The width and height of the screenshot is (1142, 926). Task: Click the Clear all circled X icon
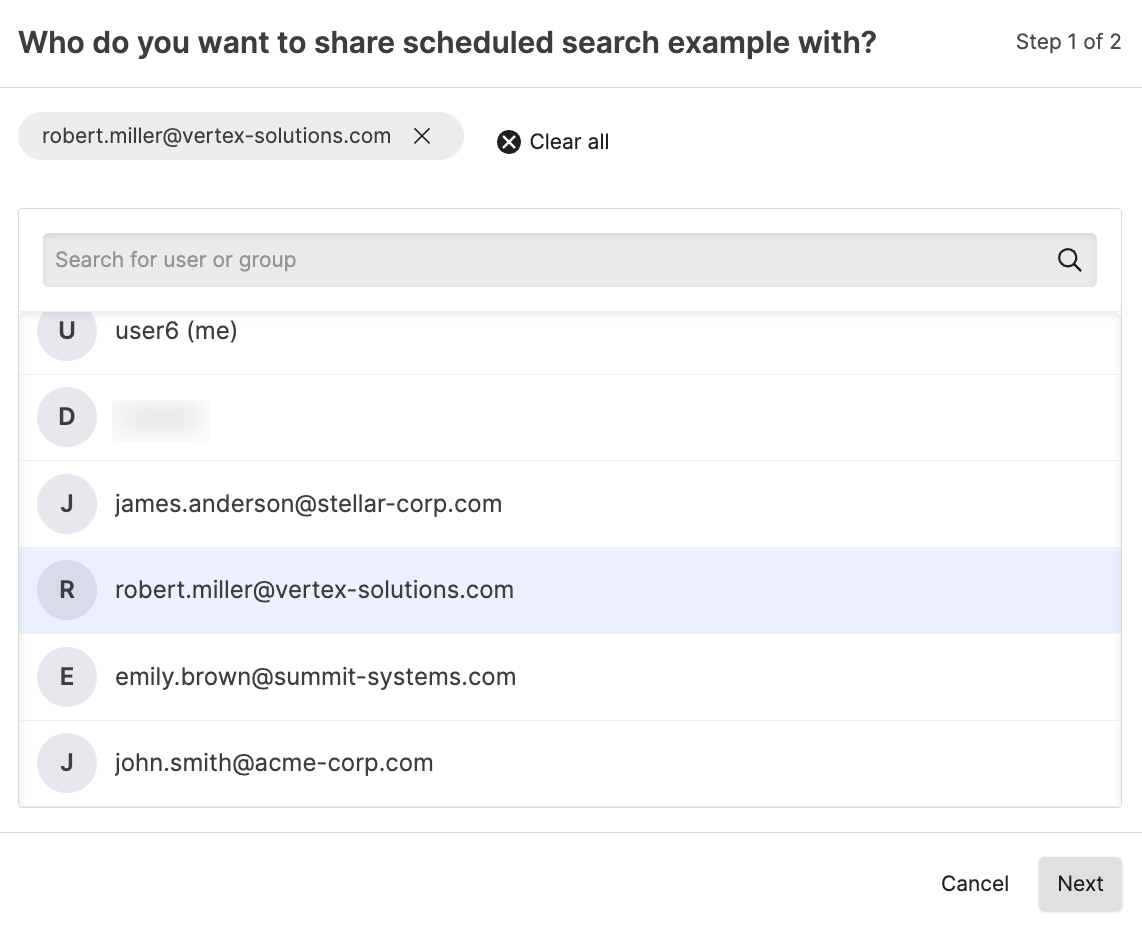click(x=509, y=142)
